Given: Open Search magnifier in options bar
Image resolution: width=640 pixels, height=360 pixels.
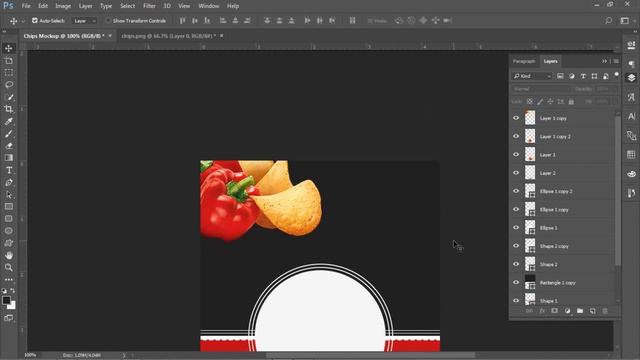Looking at the screenshot, I should [x=609, y=20].
